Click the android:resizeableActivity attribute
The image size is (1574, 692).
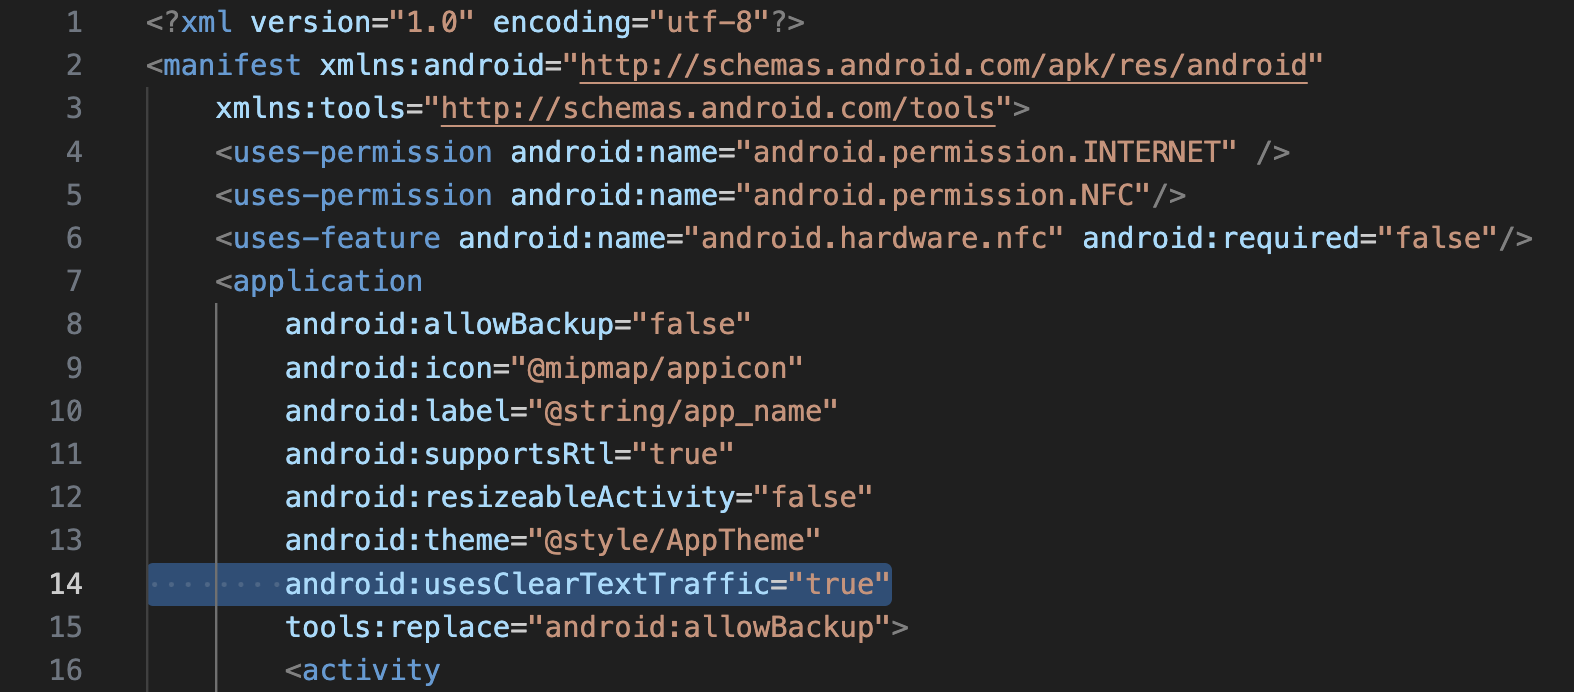point(510,497)
